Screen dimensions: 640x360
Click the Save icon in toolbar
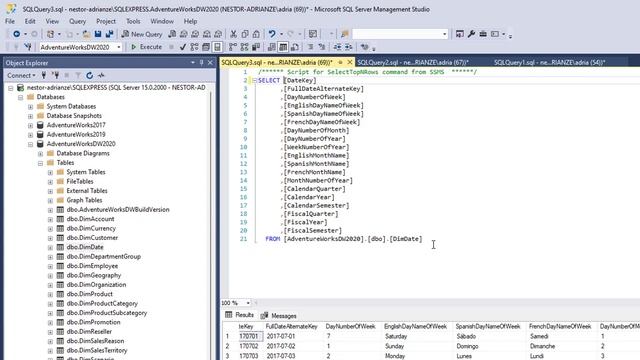98,34
